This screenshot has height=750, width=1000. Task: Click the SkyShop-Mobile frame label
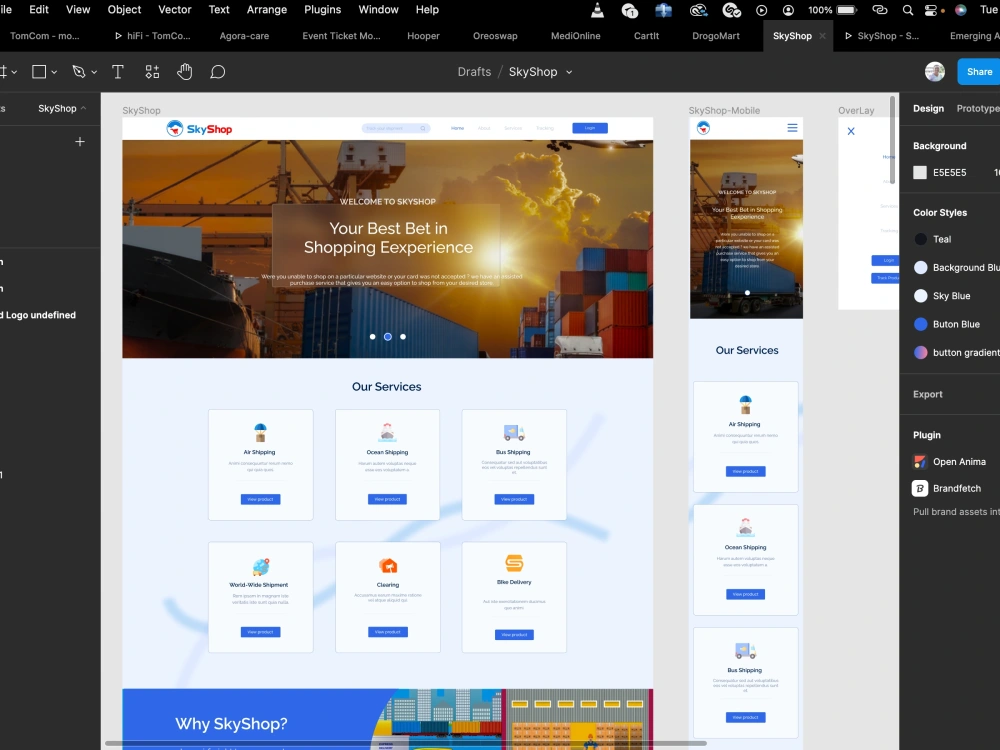coord(724,110)
